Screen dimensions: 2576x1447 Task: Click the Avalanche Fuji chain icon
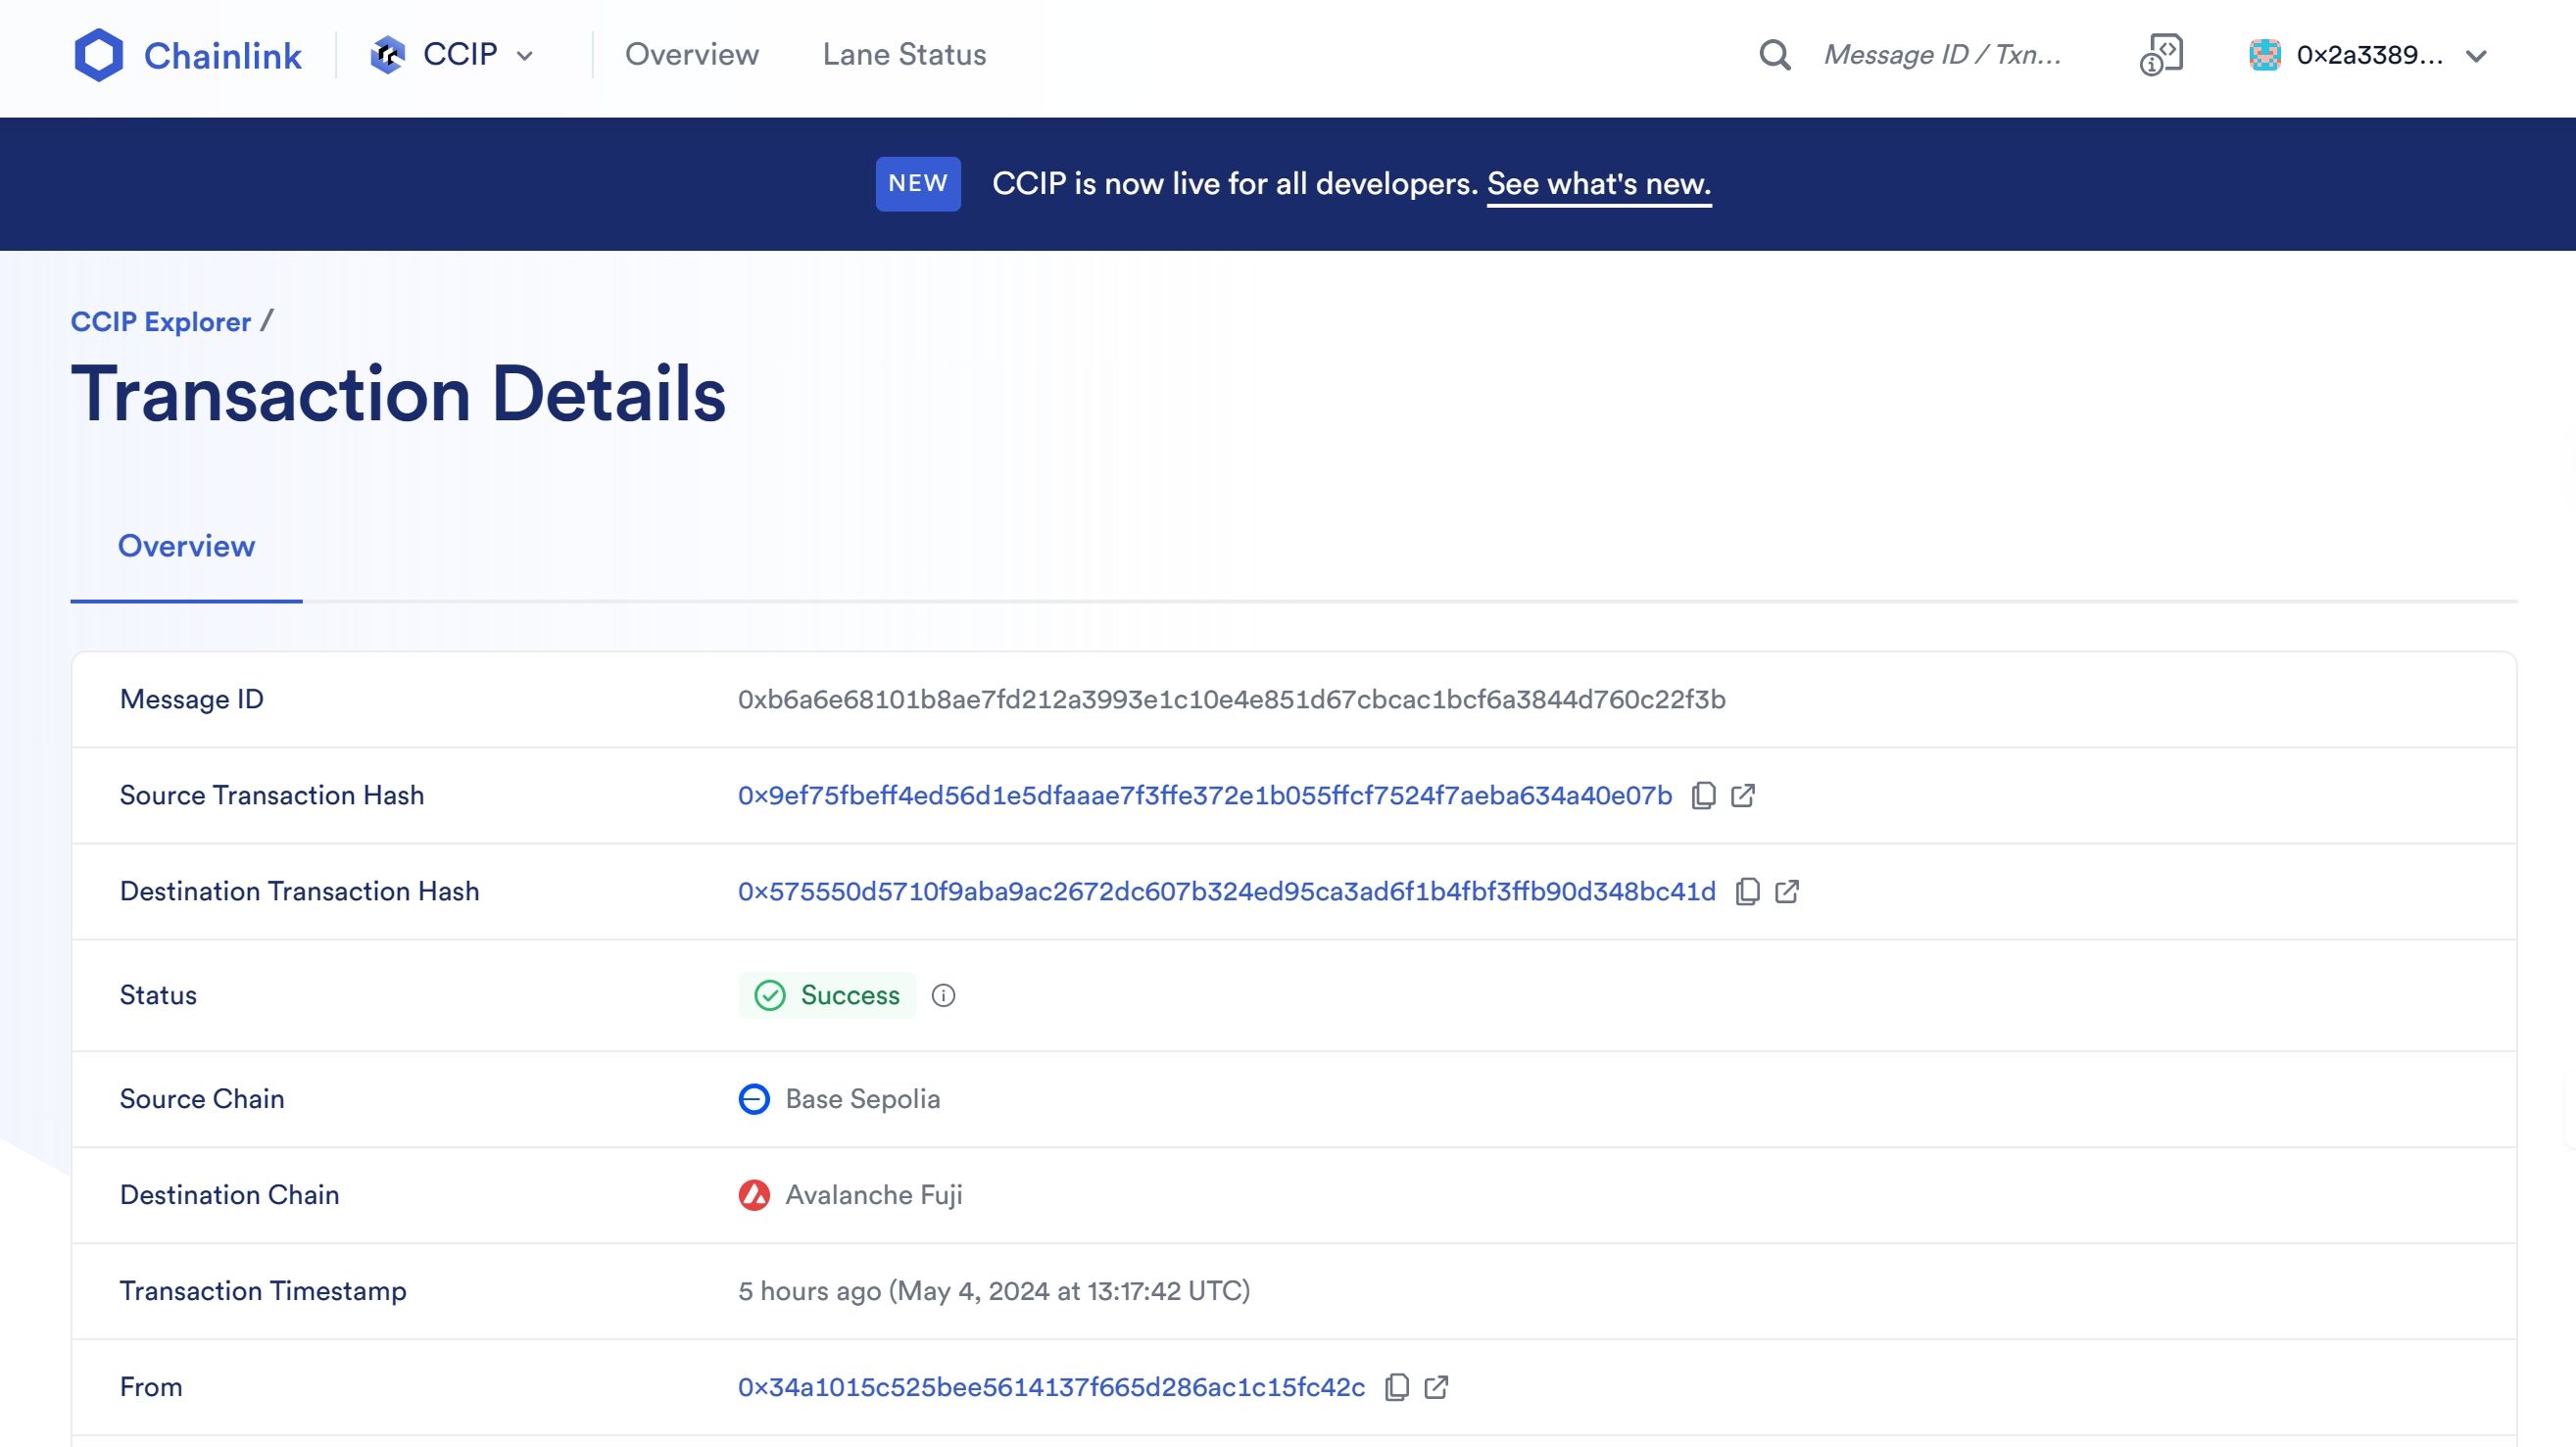[x=754, y=1196]
